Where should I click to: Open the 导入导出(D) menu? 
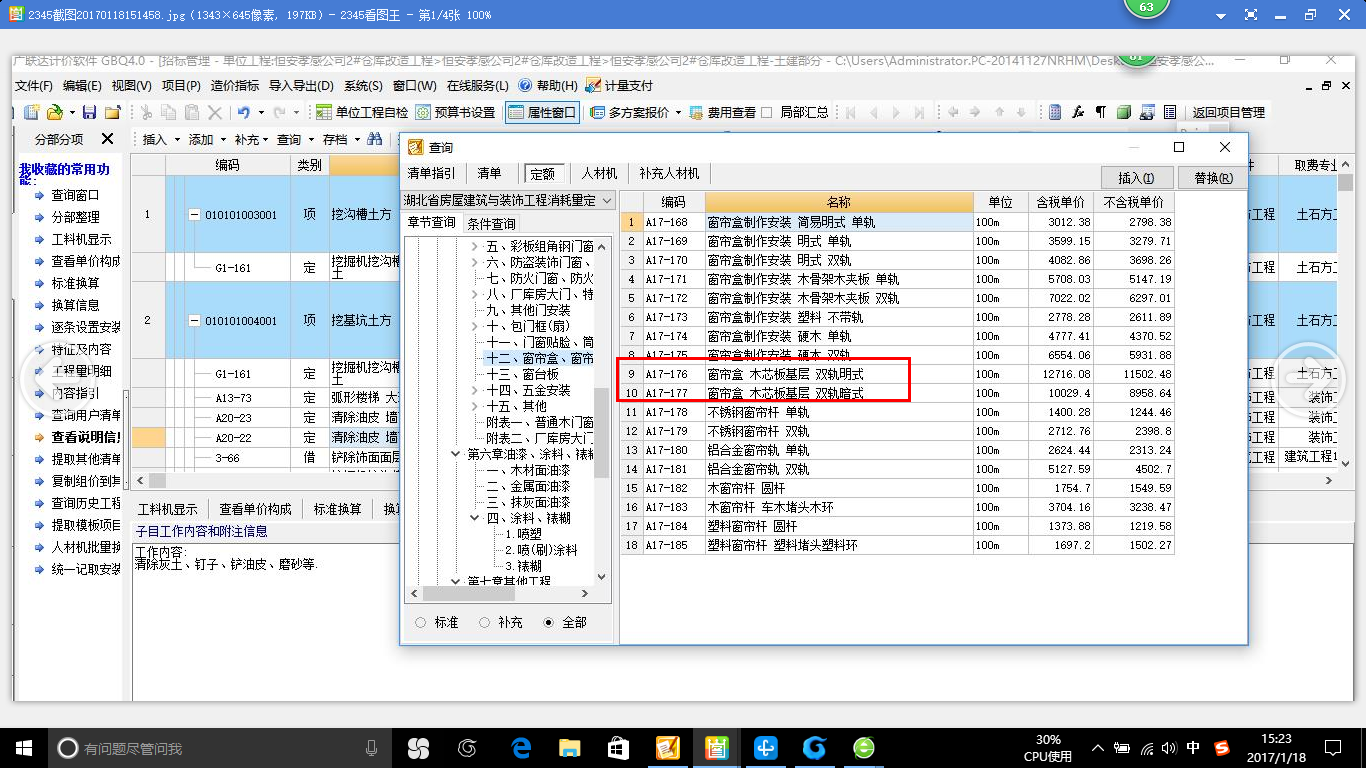click(301, 86)
